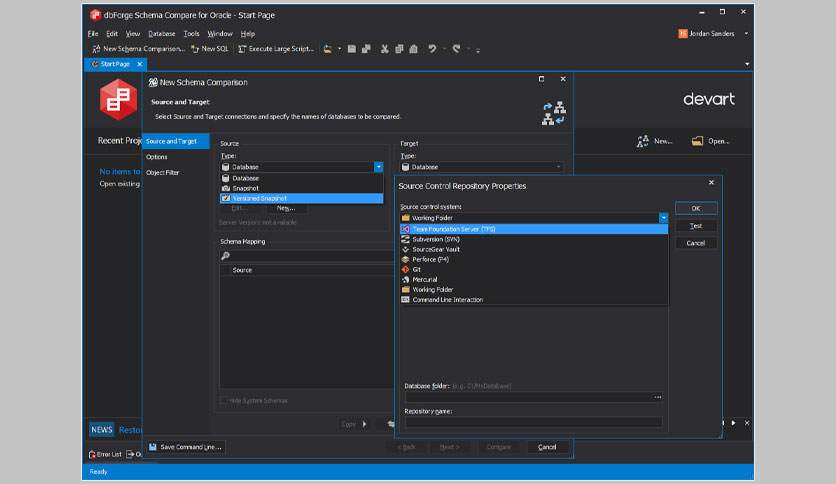Toggle the Hide System Schemas checkbox
The width and height of the screenshot is (836, 484).
224,400
